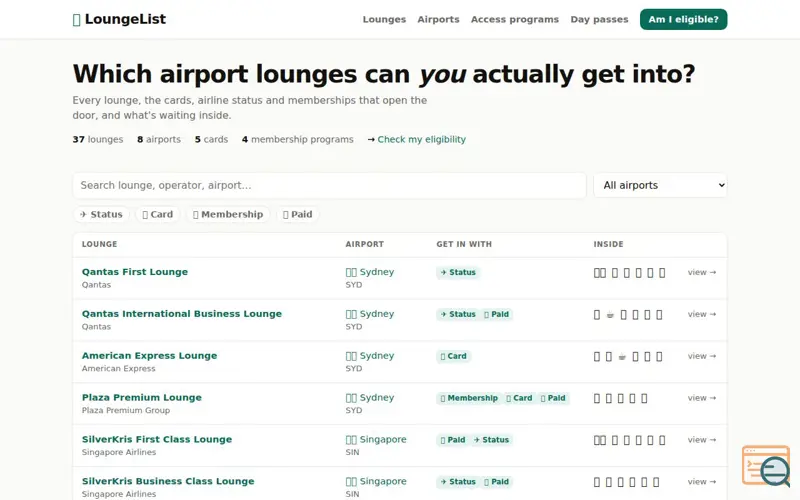Screen dimensions: 800x500
Task: Open SilverKris Business Class Lounge
Action: click(168, 481)
